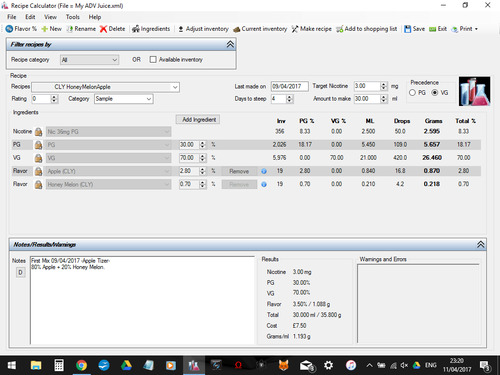Click lock icon on PG row
This screenshot has width=500, height=375.
(x=38, y=145)
